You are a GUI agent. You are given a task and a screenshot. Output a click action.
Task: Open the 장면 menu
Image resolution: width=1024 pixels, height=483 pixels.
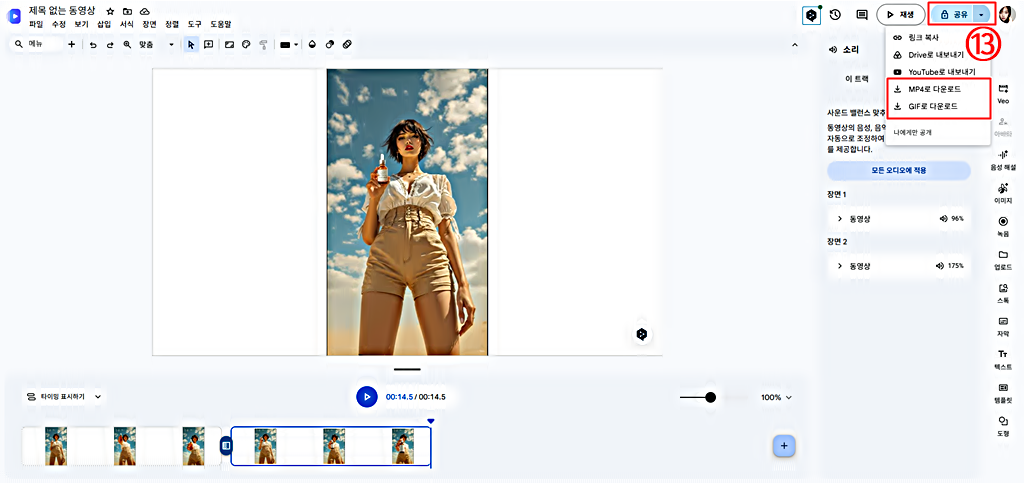point(149,24)
